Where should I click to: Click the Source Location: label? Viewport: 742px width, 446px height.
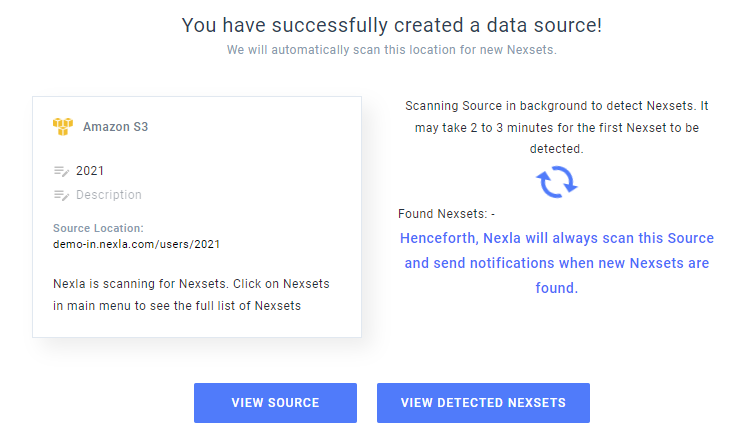click(x=98, y=228)
